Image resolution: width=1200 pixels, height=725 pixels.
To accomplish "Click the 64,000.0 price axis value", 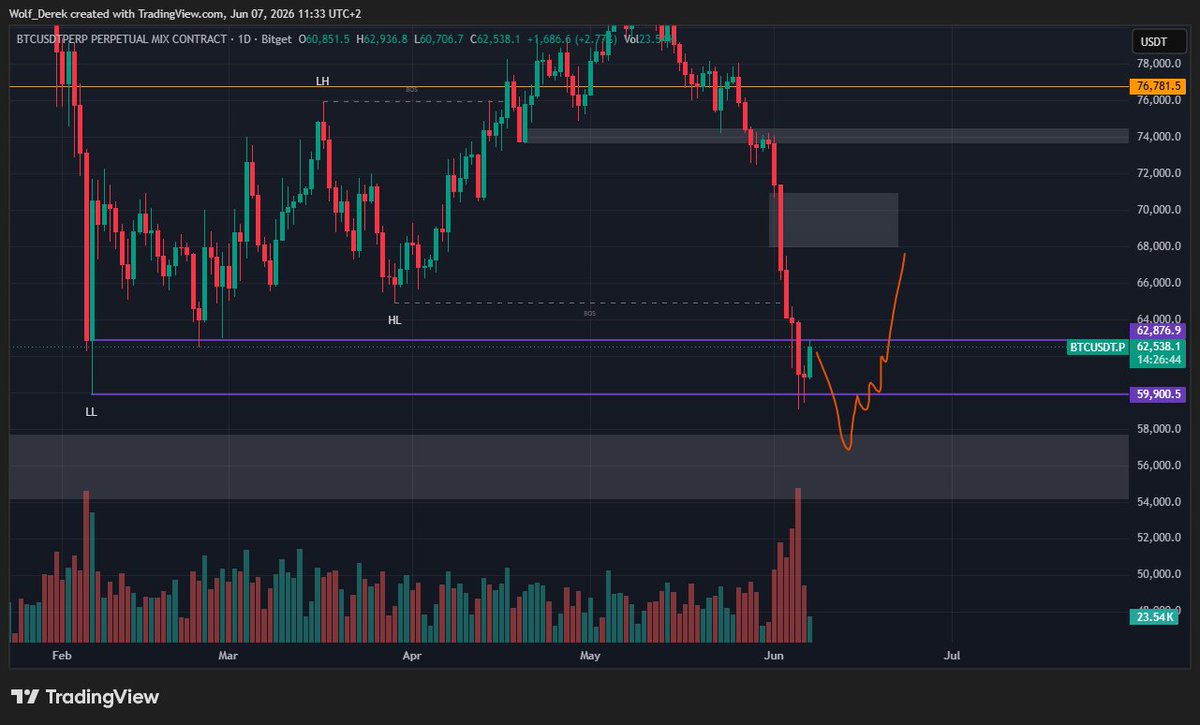I will coord(1160,319).
